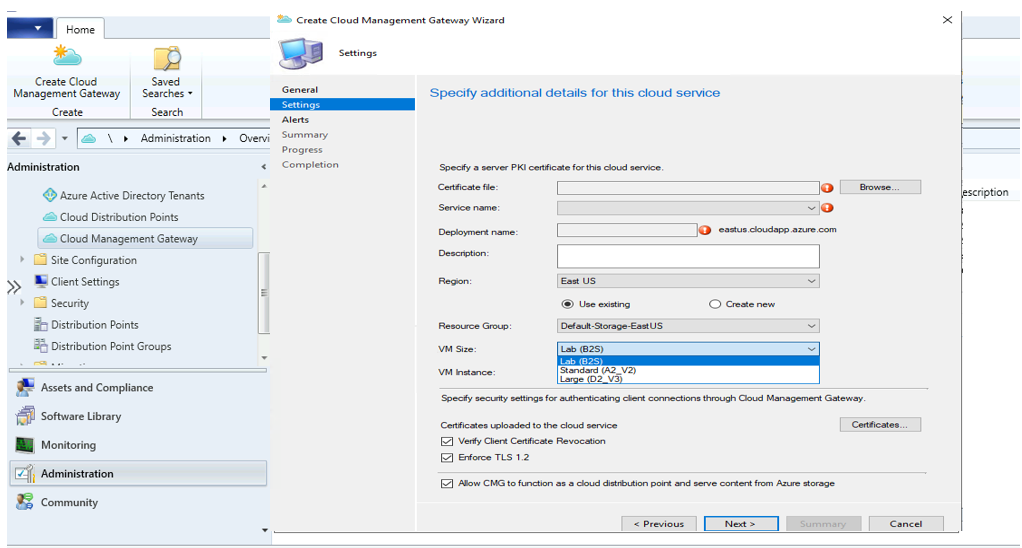
Task: Click into the Certificate file field
Action: (688, 188)
